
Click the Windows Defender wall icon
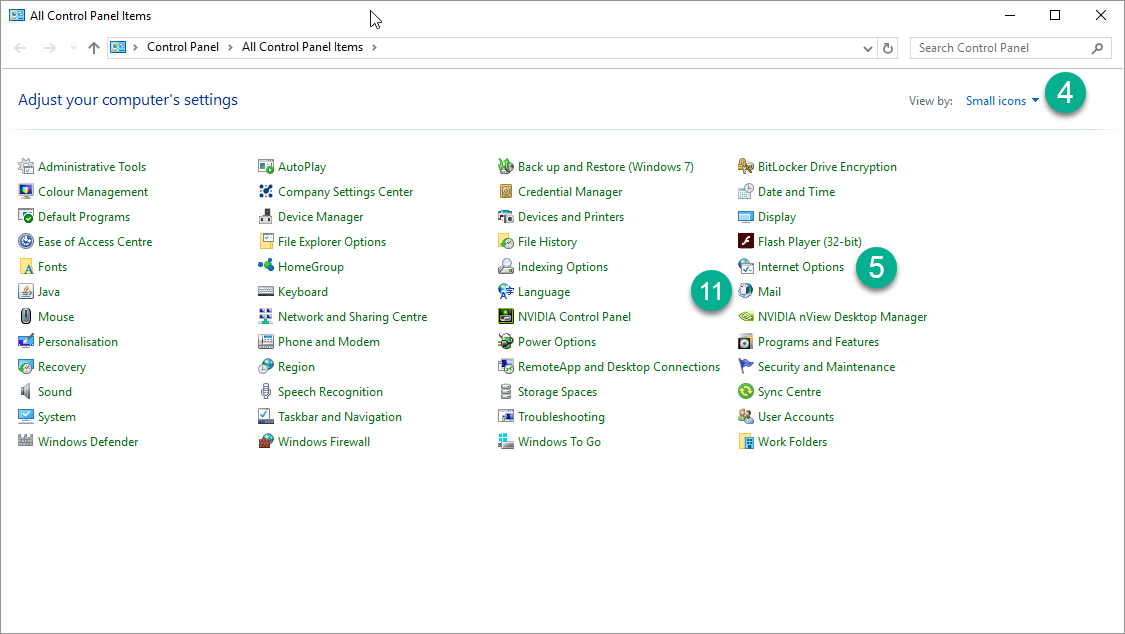(x=26, y=441)
